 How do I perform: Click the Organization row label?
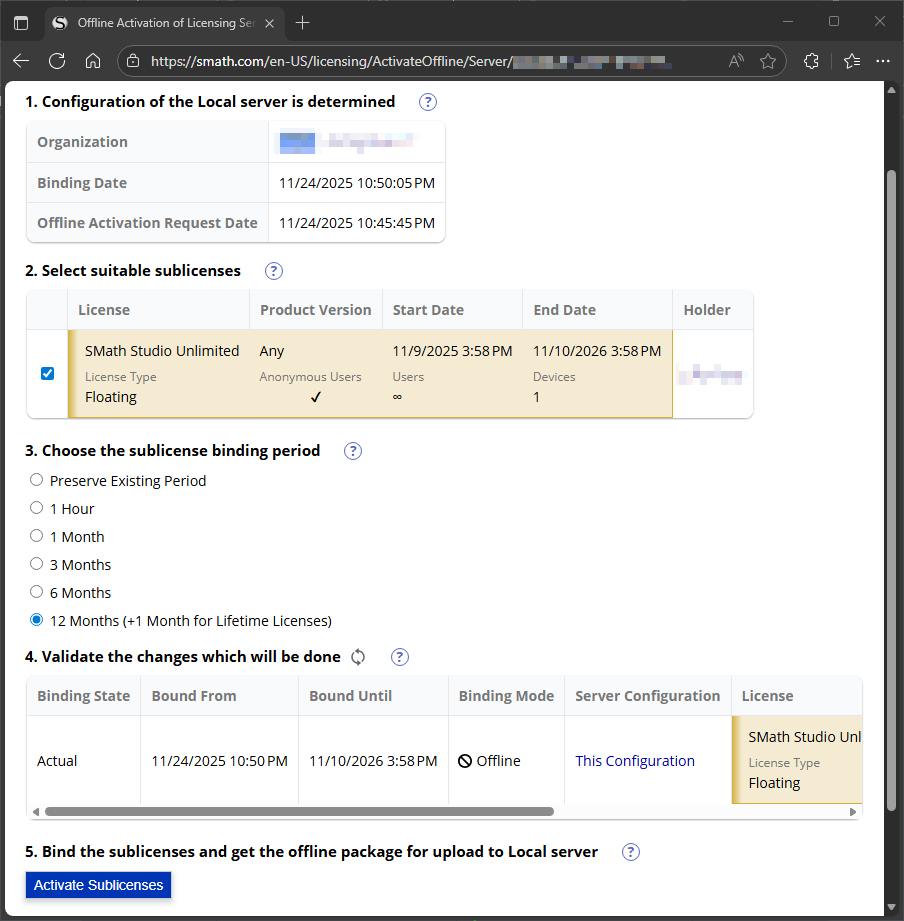pos(82,142)
